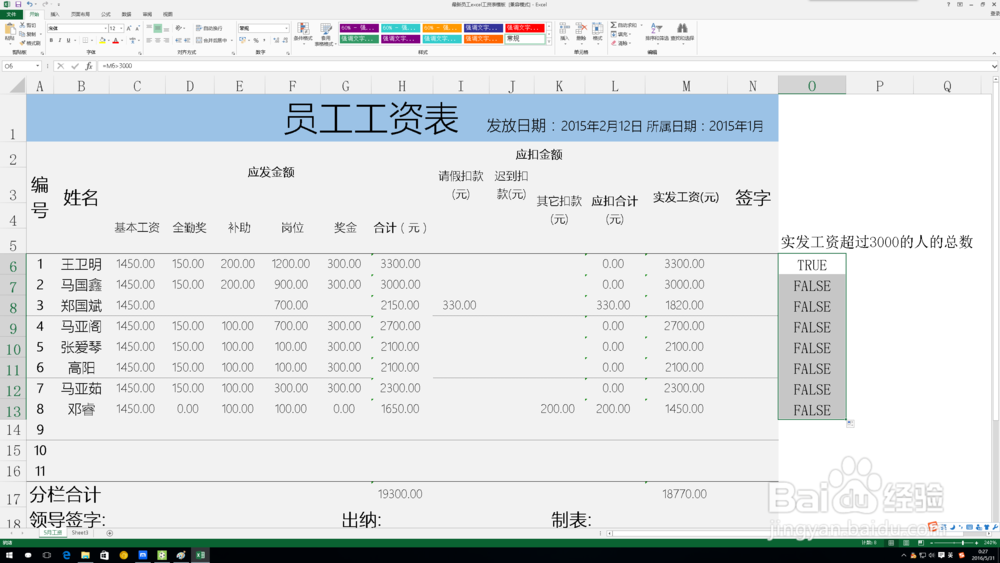Open the font name dropdown
The width and height of the screenshot is (1000, 563).
coord(105,28)
